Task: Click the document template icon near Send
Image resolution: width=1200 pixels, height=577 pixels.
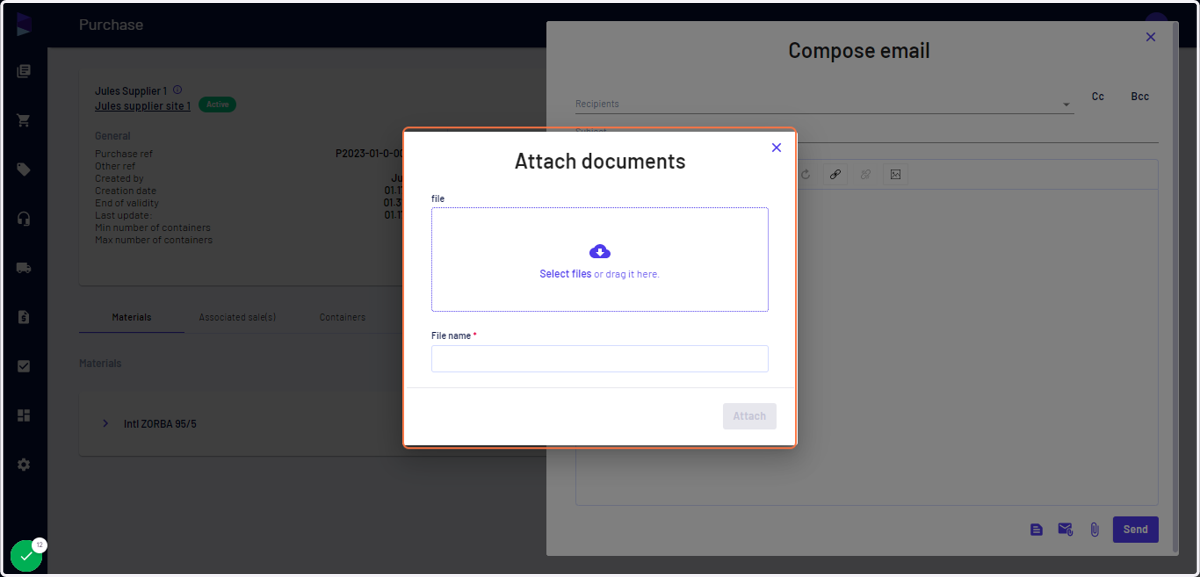Action: [x=1036, y=529]
